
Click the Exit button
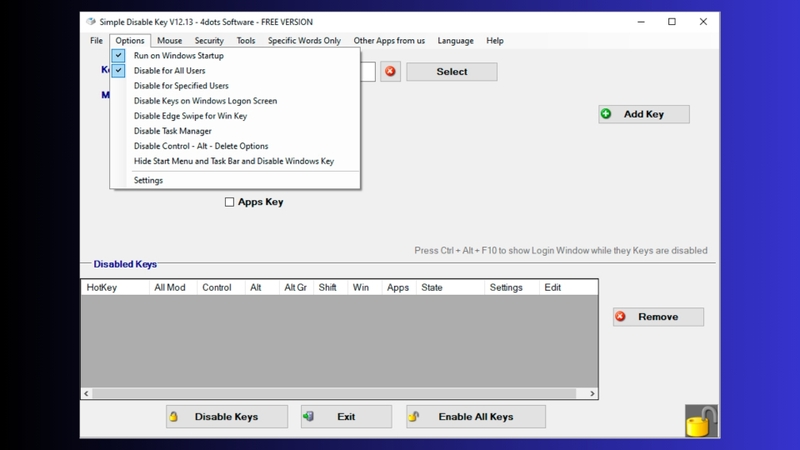[346, 417]
